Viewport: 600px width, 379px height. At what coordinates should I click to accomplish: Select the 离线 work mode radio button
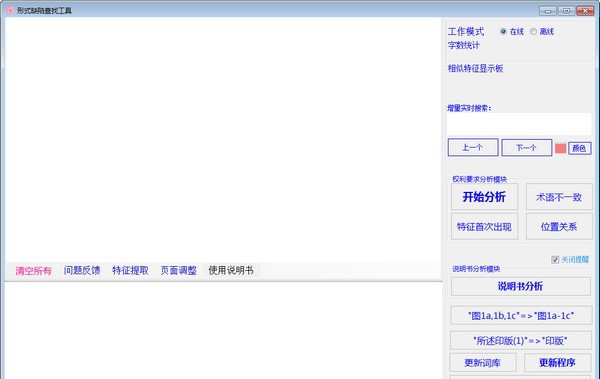point(533,31)
